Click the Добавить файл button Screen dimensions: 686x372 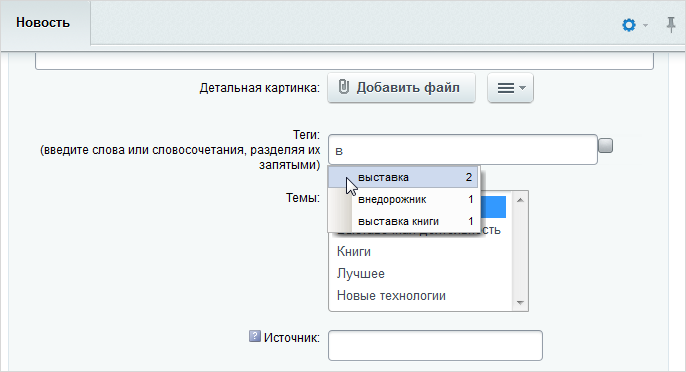[x=401, y=88]
